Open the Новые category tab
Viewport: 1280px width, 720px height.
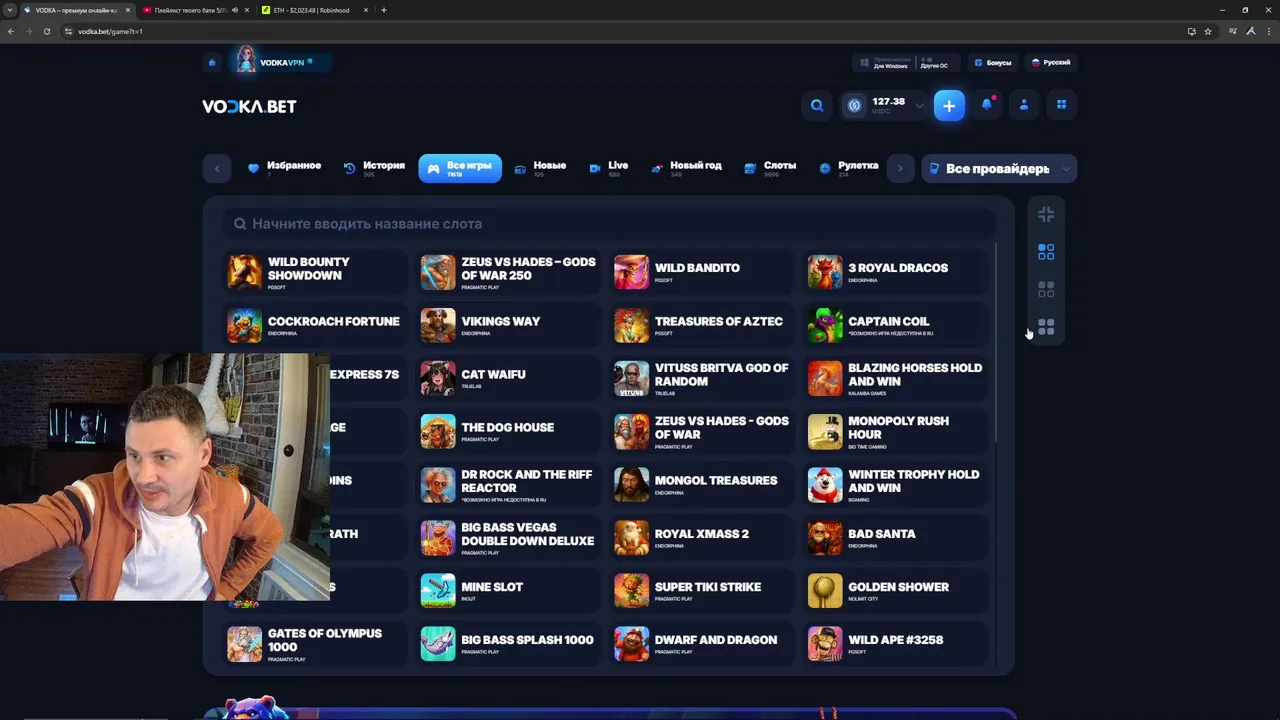point(540,168)
